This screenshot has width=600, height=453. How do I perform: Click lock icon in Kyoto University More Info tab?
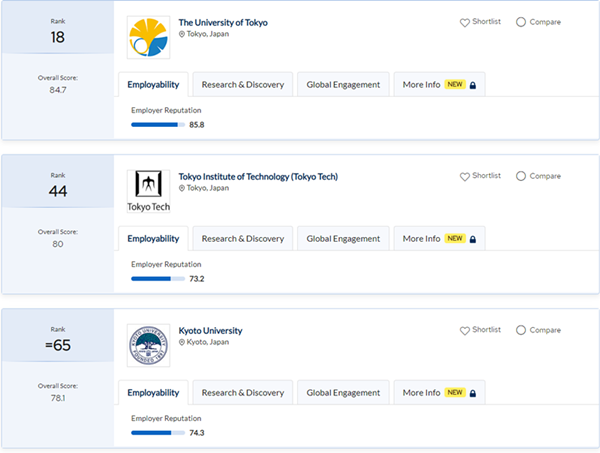pos(473,393)
